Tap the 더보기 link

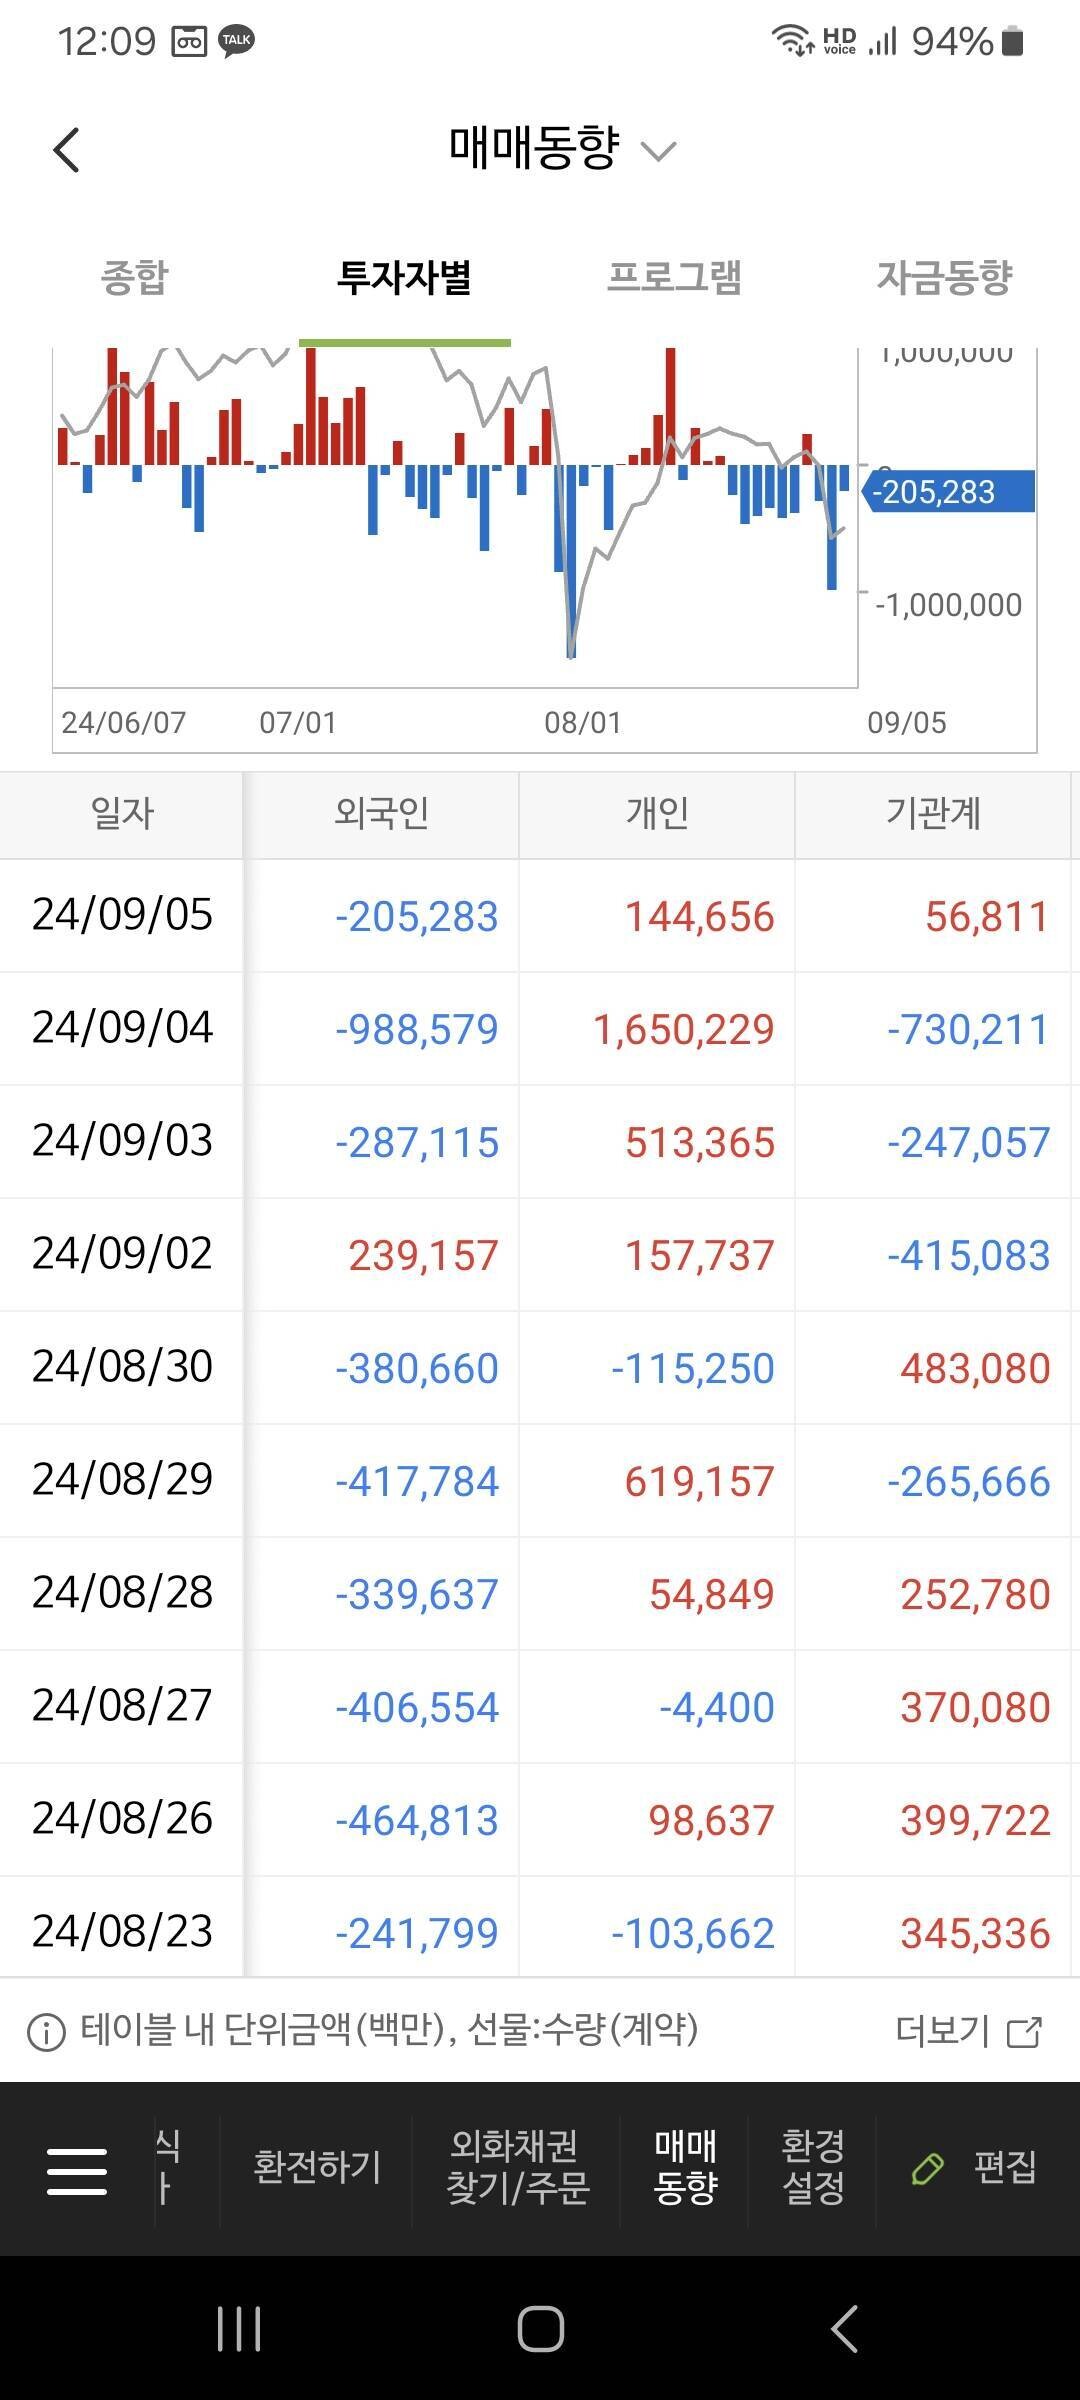pos(942,2032)
